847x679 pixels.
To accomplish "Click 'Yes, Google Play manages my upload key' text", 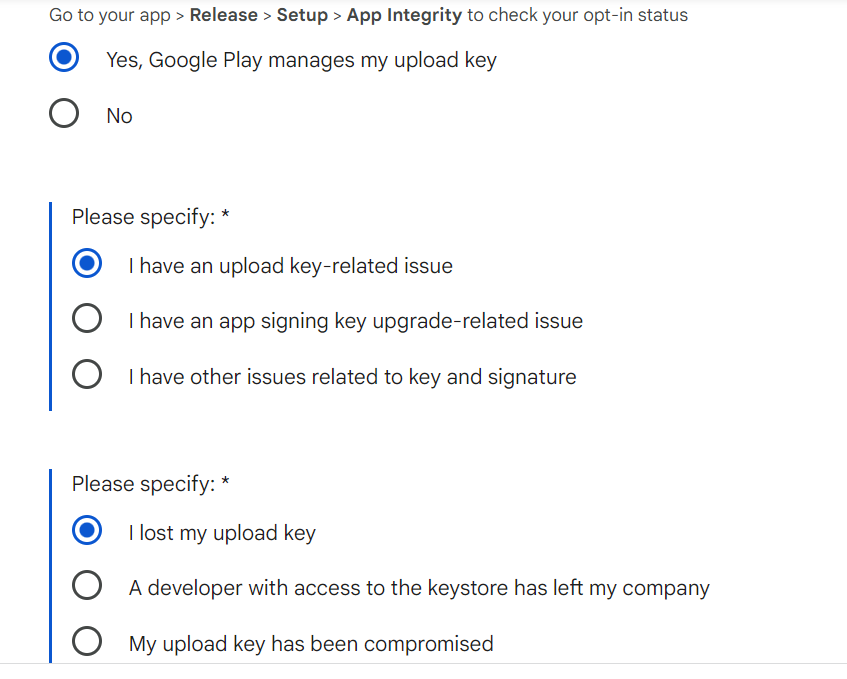I will coord(301,60).
